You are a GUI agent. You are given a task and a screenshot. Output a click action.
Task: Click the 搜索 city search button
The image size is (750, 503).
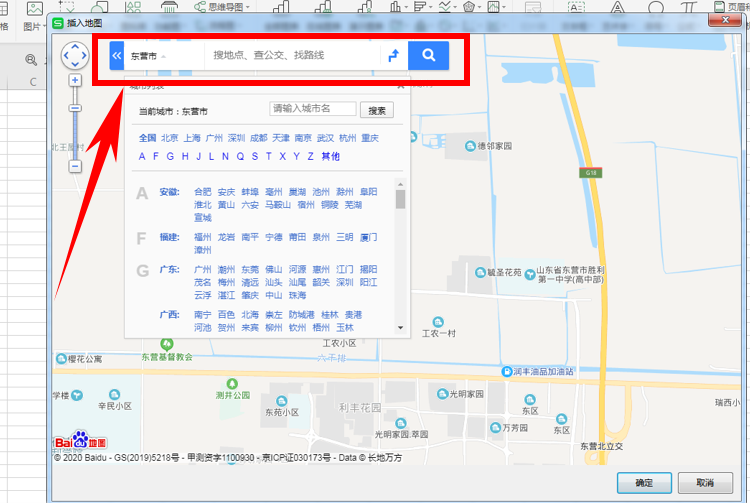377,110
